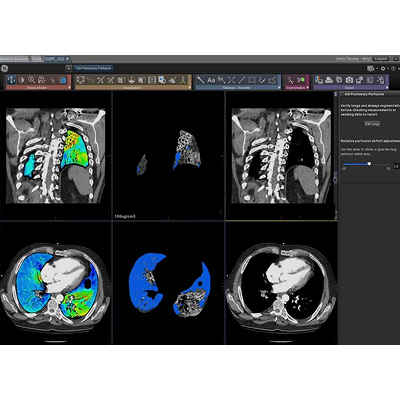Switch to the Tools tab
400x400 pixels.
[x=37, y=59]
